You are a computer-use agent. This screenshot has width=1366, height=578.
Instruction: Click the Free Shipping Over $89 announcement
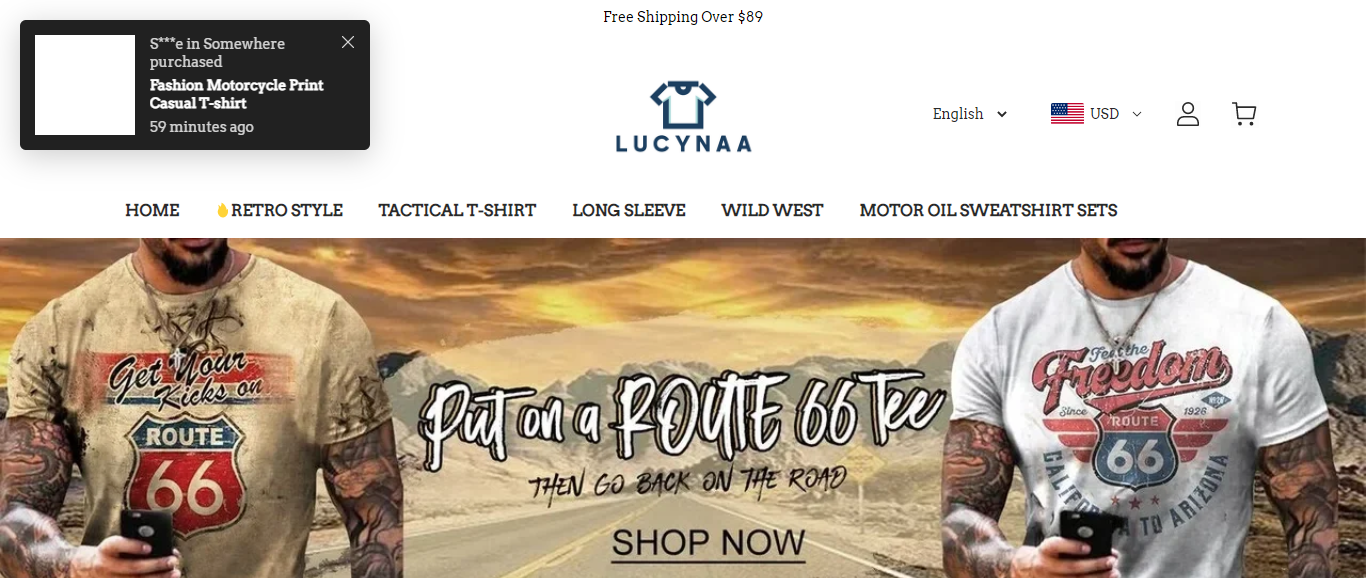click(683, 17)
